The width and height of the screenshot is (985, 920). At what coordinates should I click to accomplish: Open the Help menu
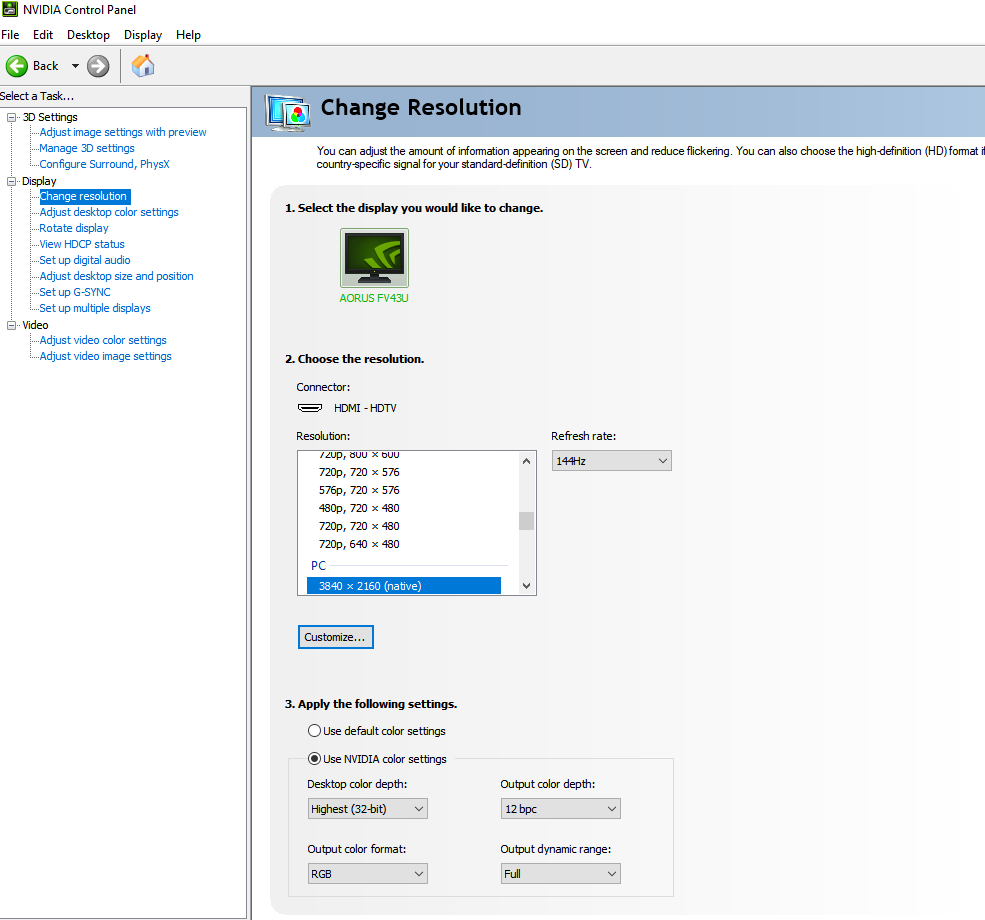(x=188, y=35)
